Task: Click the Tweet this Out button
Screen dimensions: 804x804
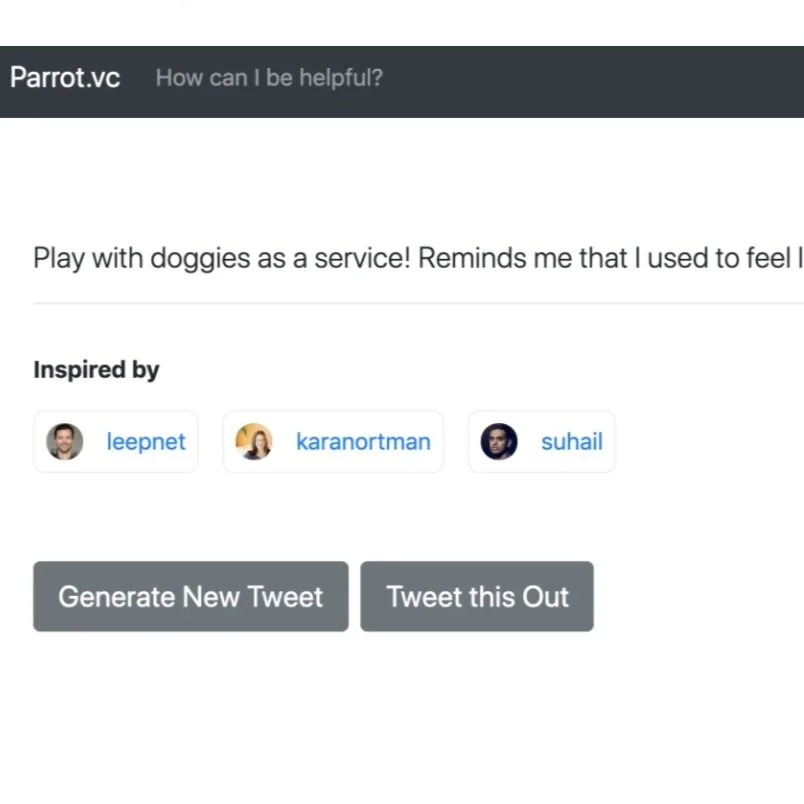Action: pyautogui.click(x=477, y=596)
